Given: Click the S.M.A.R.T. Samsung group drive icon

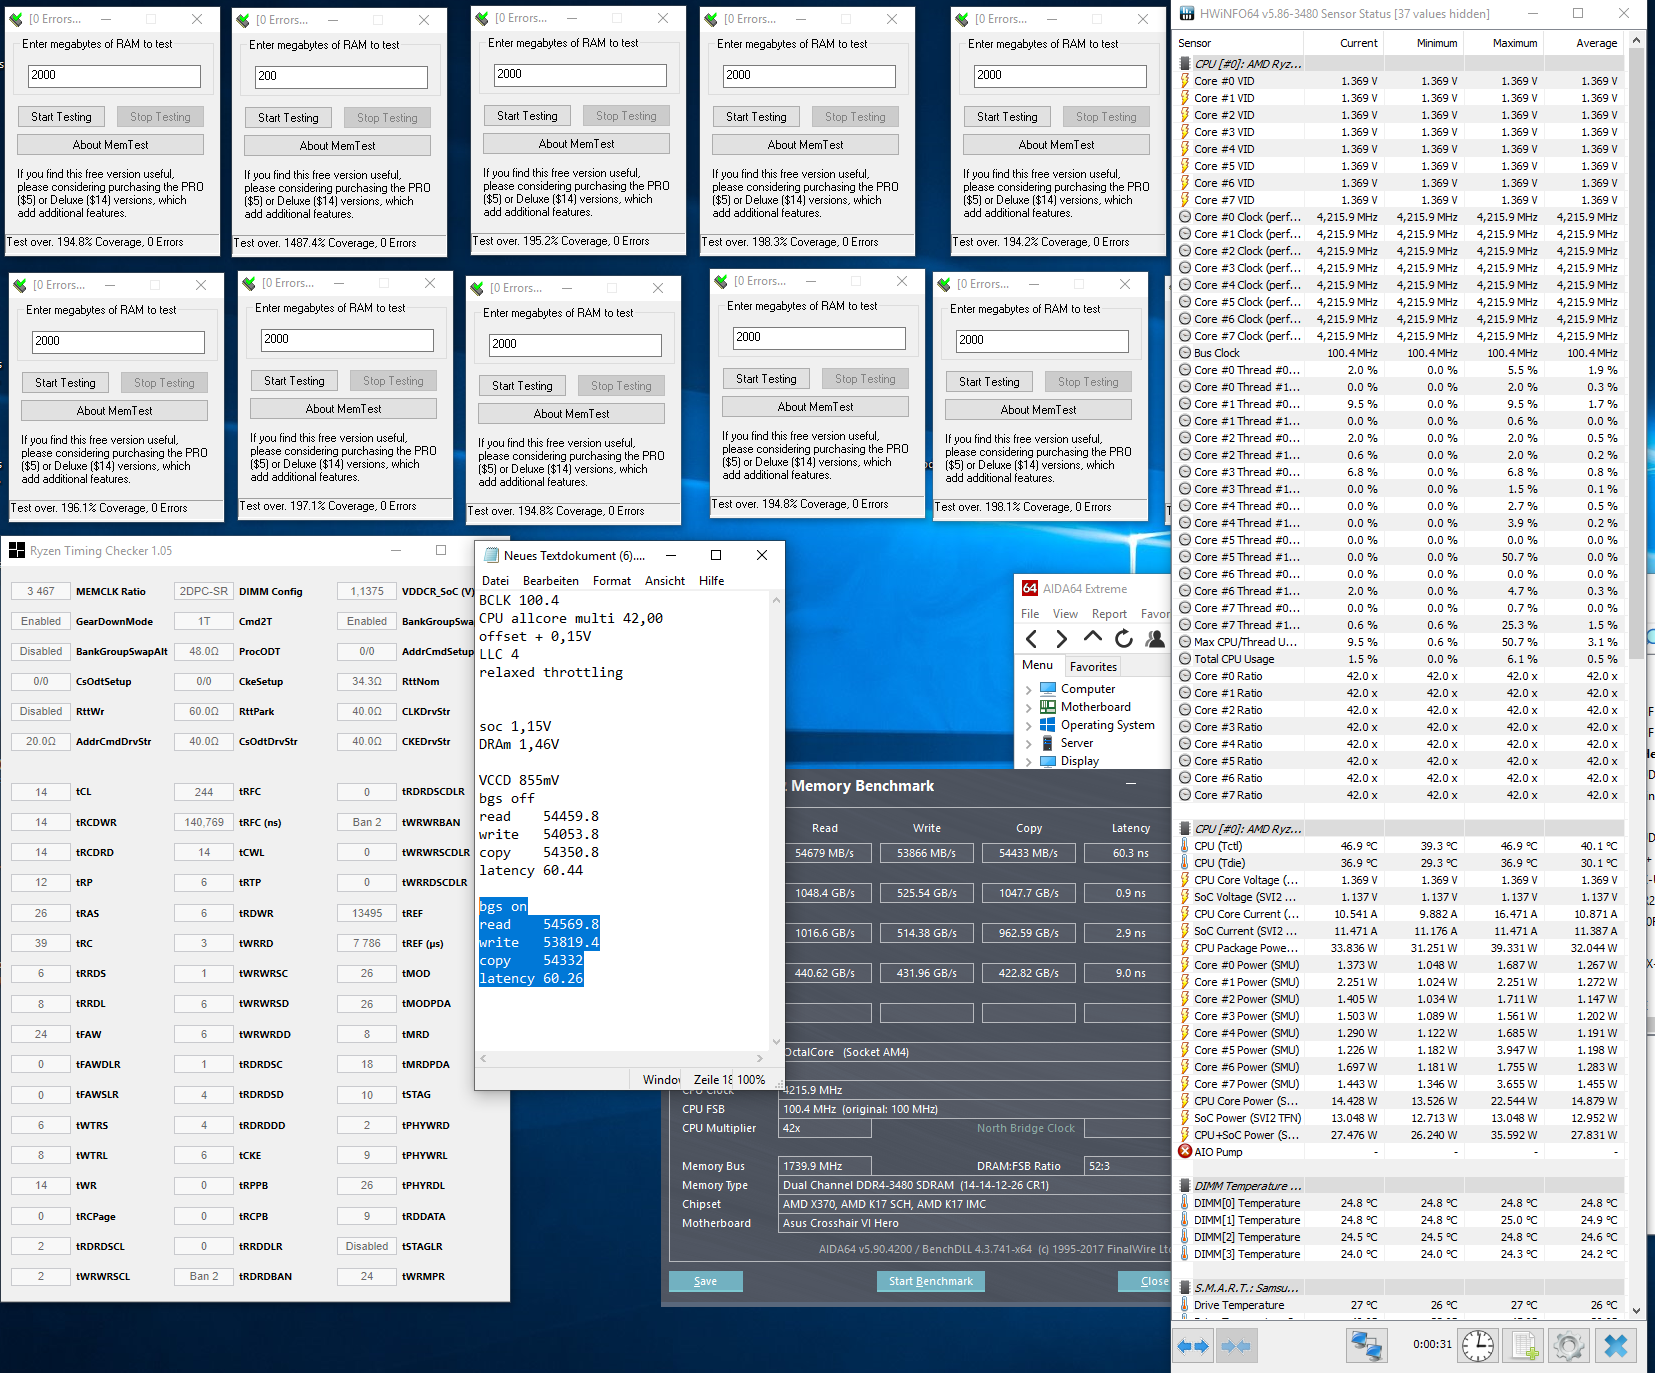Looking at the screenshot, I should [1185, 1288].
